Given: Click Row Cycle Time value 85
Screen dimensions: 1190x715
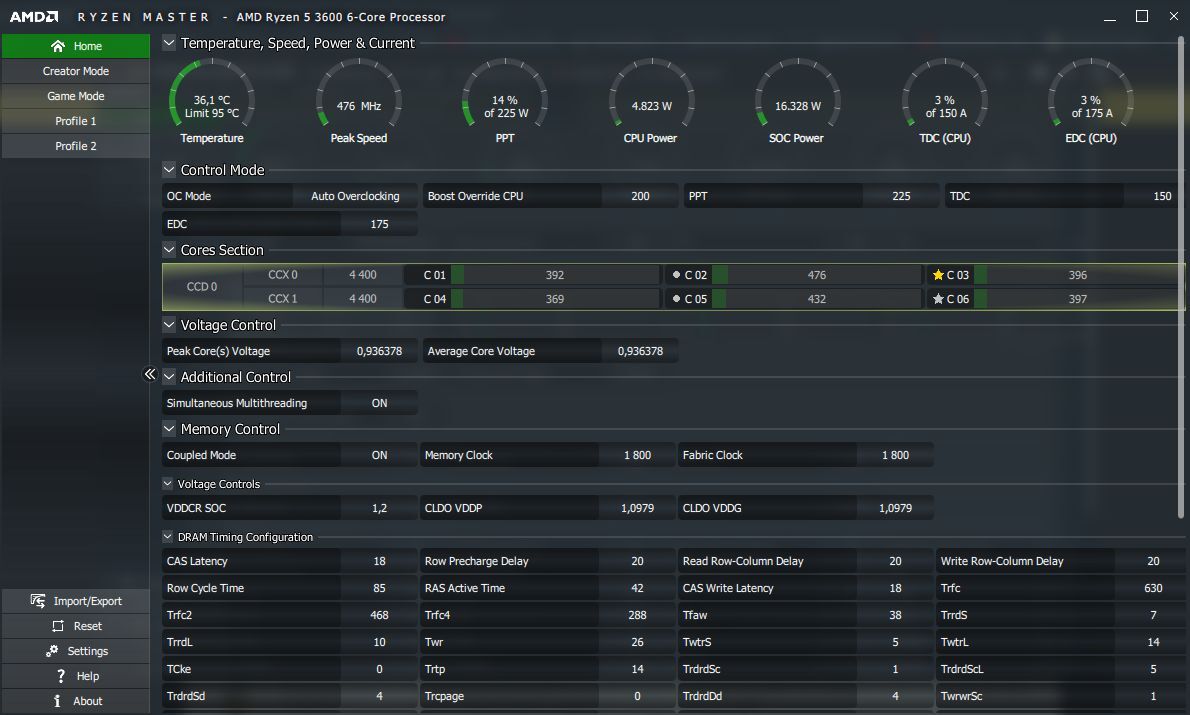Looking at the screenshot, I should point(379,588).
